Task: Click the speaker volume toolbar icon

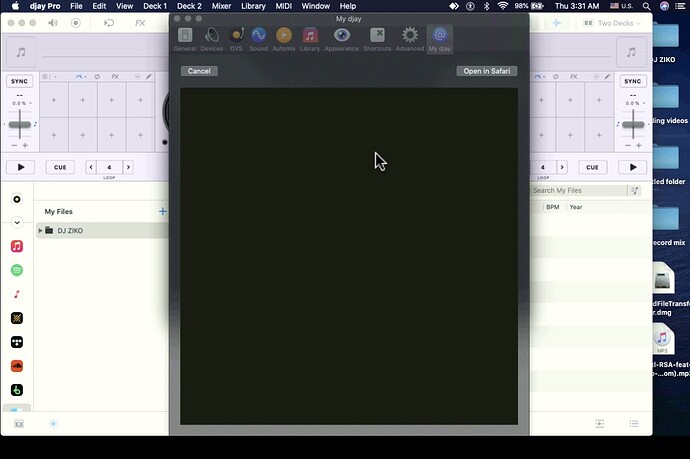Action: (53, 23)
